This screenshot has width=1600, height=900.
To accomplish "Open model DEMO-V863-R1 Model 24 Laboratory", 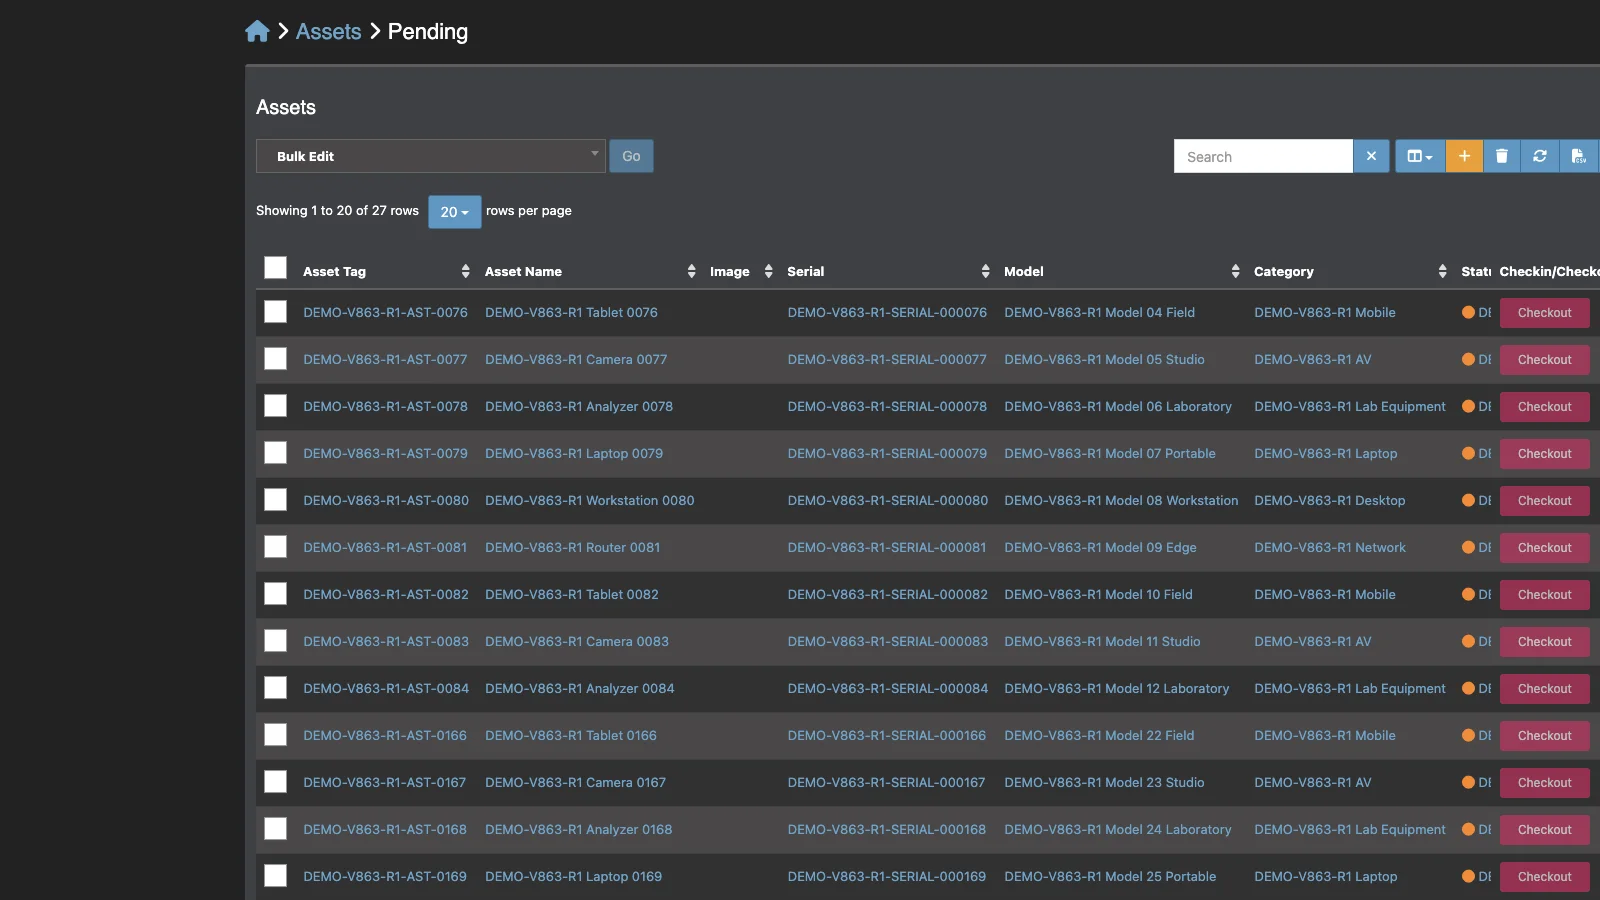I will tap(1118, 829).
